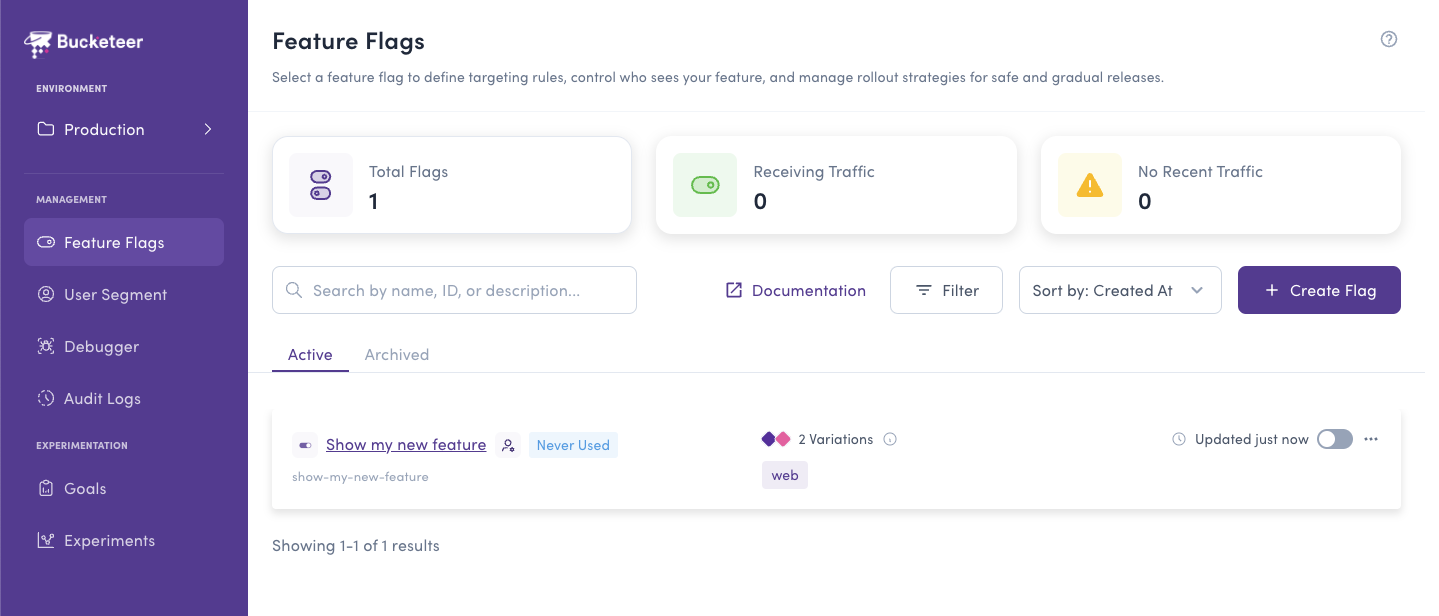This screenshot has height=616, width=1439.
Task: Open the Experiments page
Action: click(x=124, y=540)
